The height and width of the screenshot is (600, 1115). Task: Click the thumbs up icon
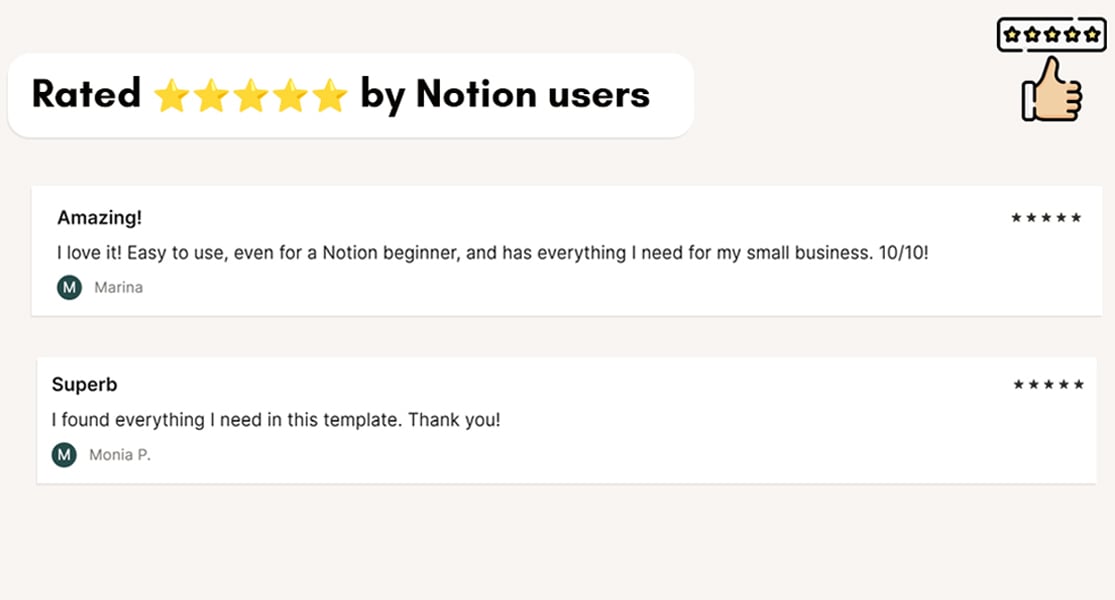point(1051,90)
